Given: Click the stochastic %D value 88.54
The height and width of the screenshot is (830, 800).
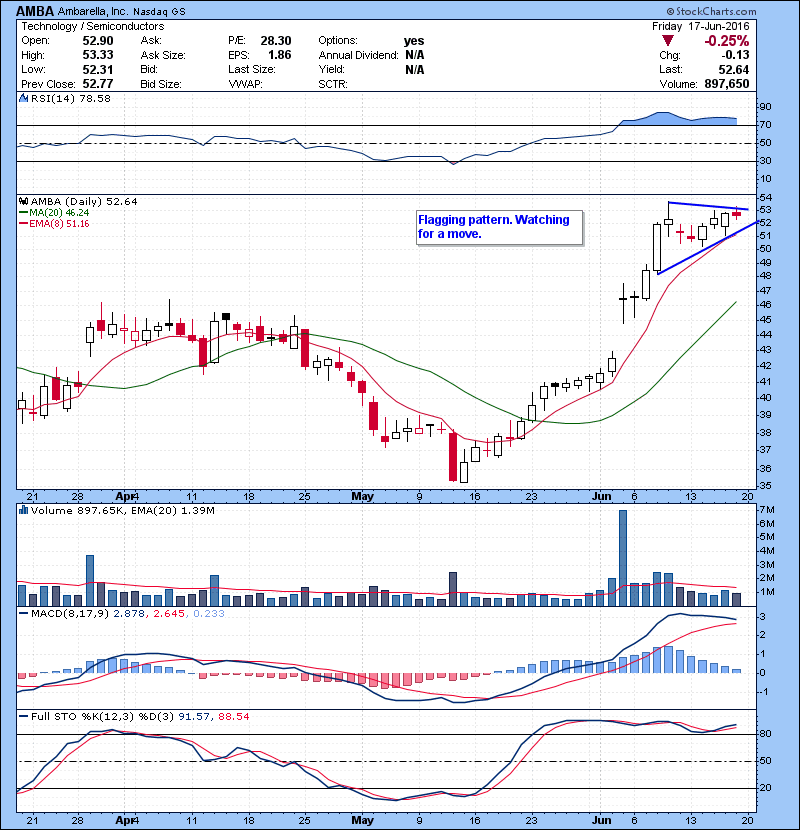Looking at the screenshot, I should tap(233, 717).
